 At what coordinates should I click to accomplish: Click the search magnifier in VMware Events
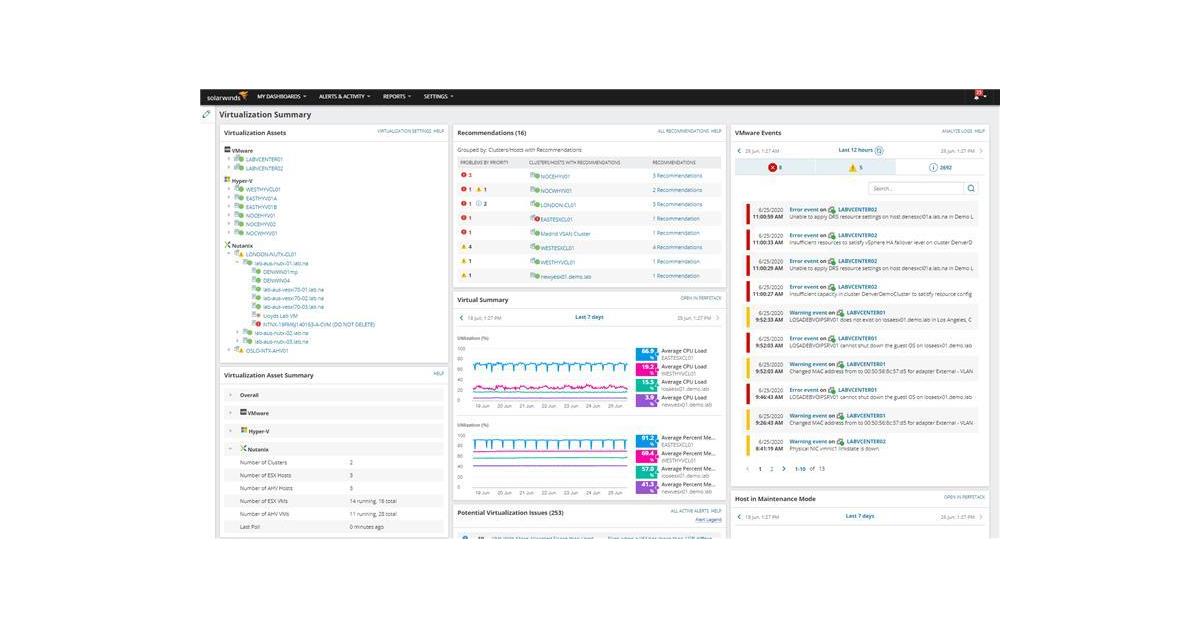[x=971, y=188]
